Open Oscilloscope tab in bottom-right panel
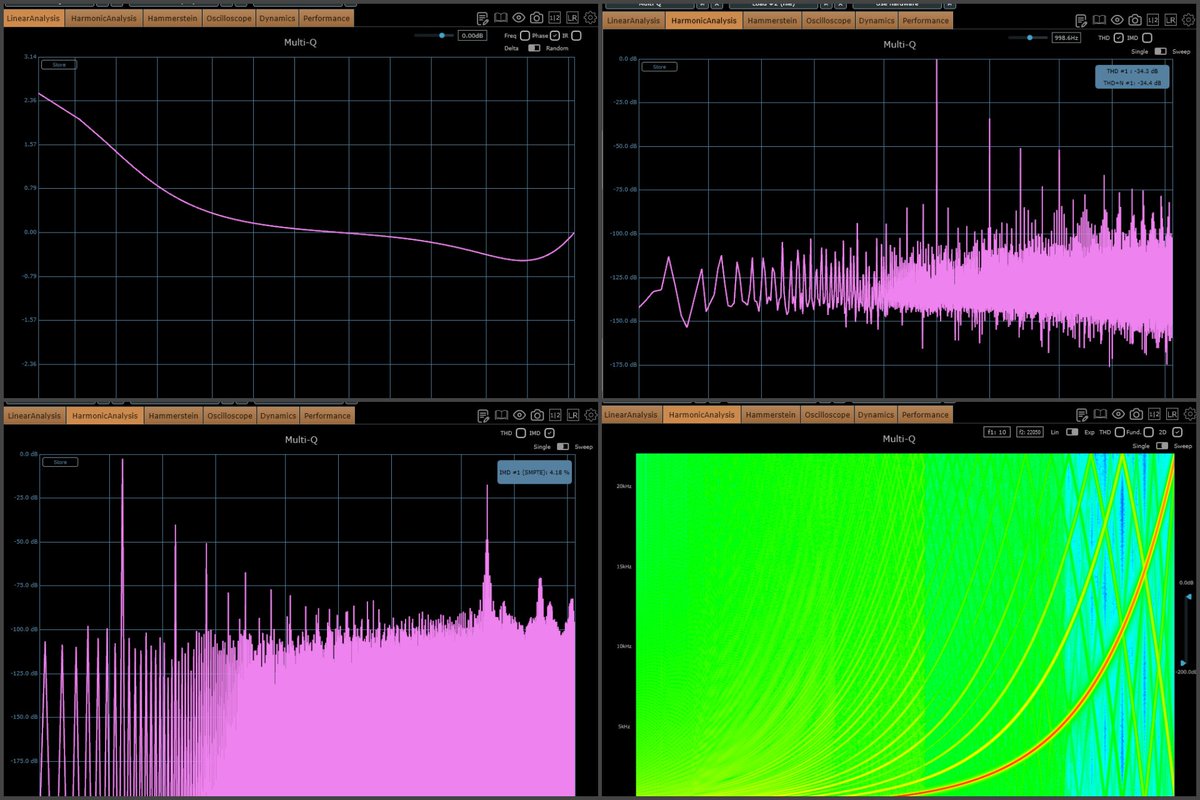 pyautogui.click(x=827, y=414)
